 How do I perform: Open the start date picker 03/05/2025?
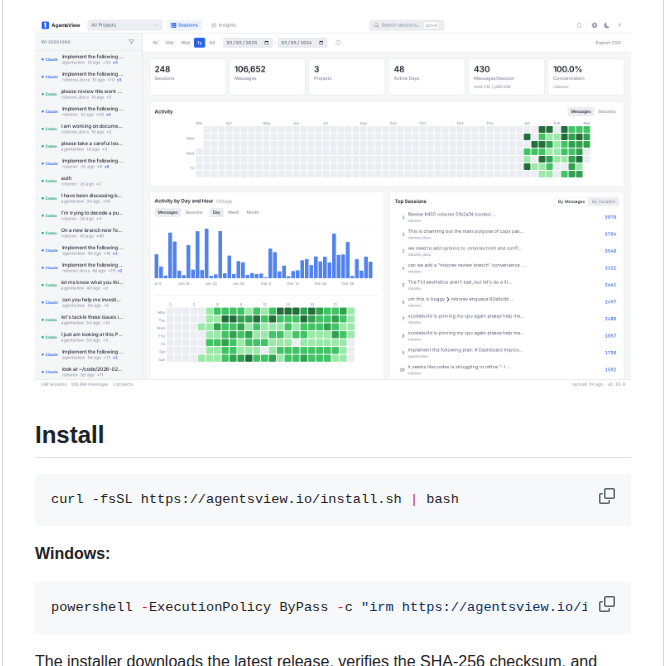point(240,42)
